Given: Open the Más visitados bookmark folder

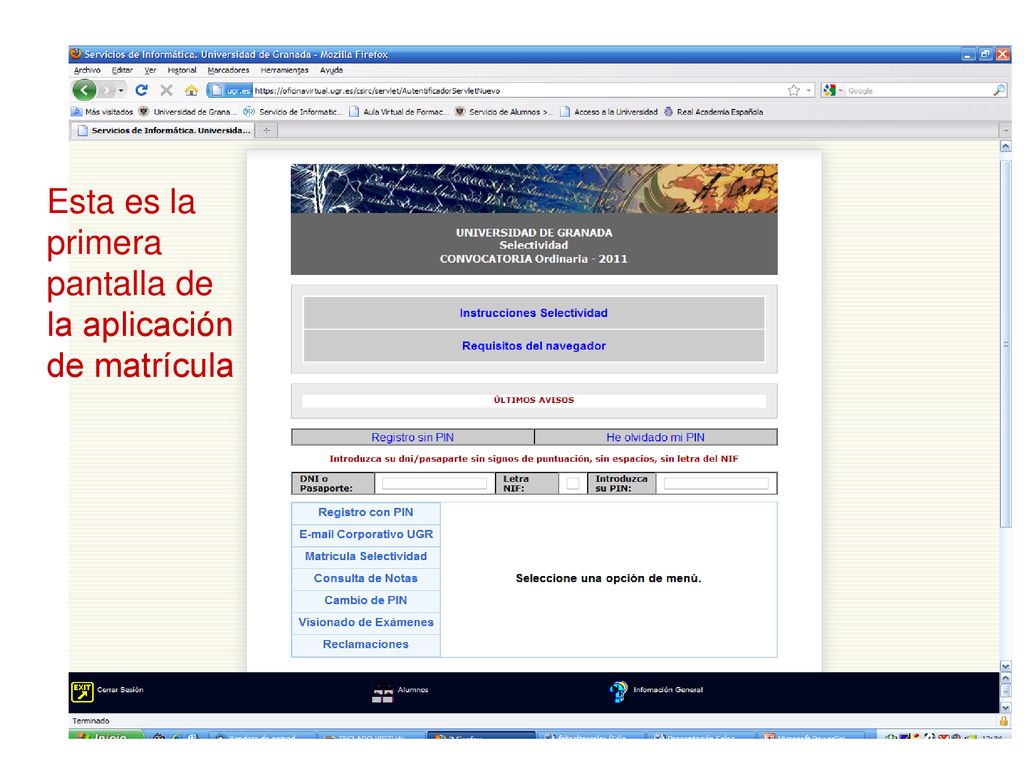Looking at the screenshot, I should (102, 112).
